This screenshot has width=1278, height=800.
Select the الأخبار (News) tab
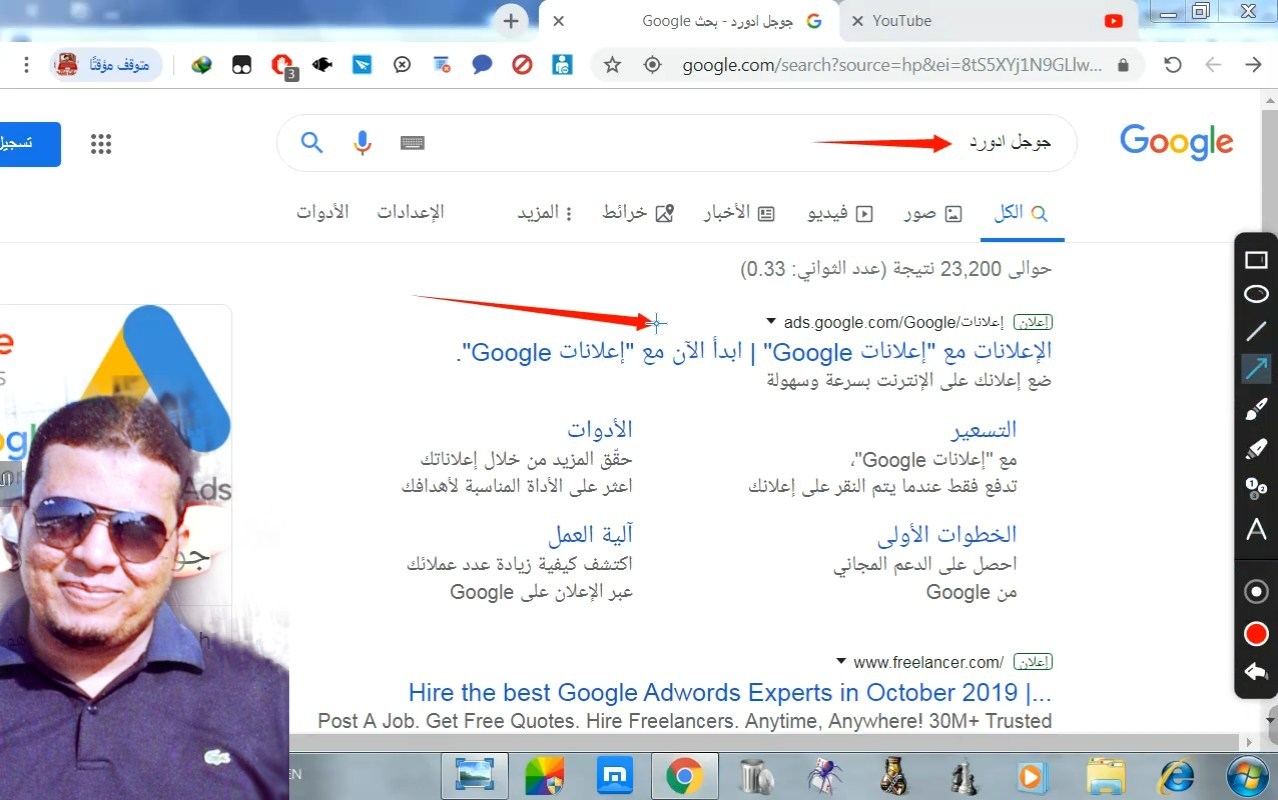[x=738, y=213]
